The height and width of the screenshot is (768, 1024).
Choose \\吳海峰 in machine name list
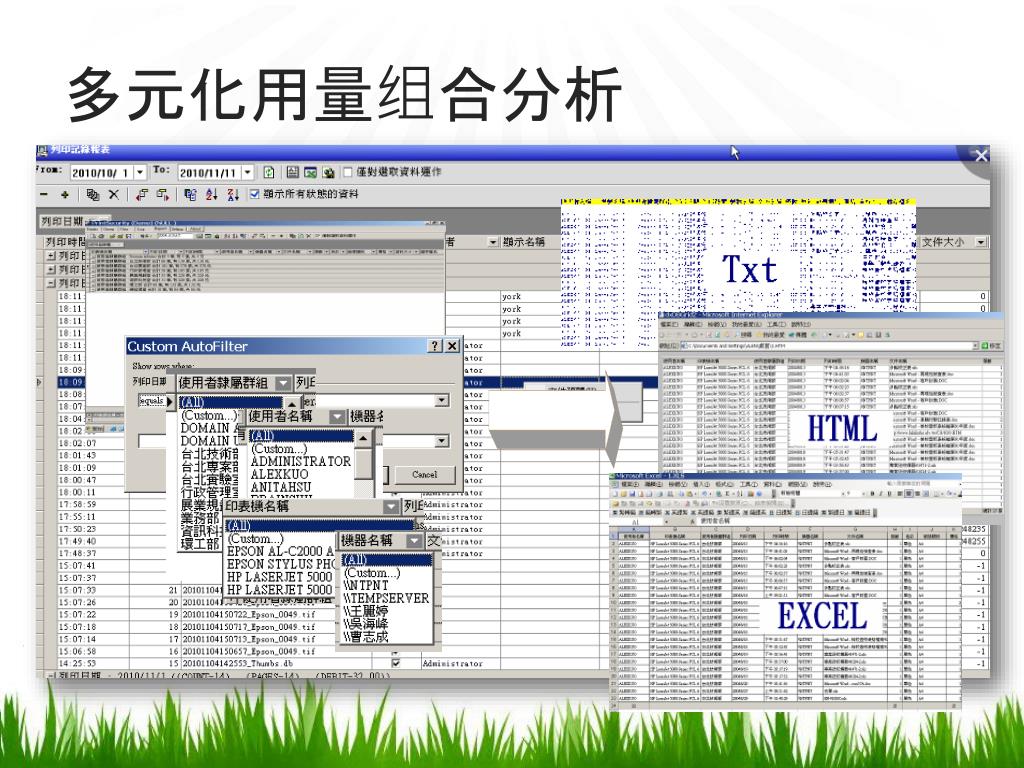pos(366,624)
